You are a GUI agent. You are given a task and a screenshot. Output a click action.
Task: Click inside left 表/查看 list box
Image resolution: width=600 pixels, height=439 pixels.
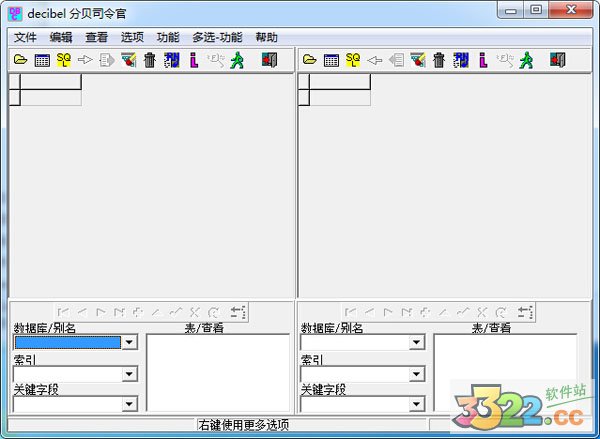pyautogui.click(x=218, y=373)
